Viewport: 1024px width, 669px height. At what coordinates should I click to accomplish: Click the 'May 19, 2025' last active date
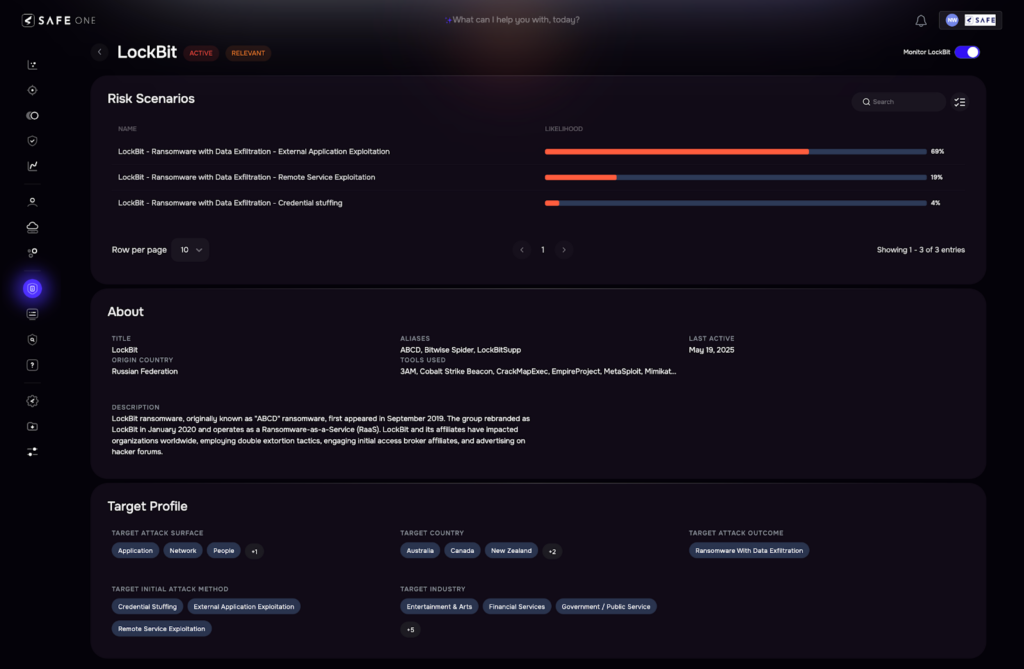[711, 350]
